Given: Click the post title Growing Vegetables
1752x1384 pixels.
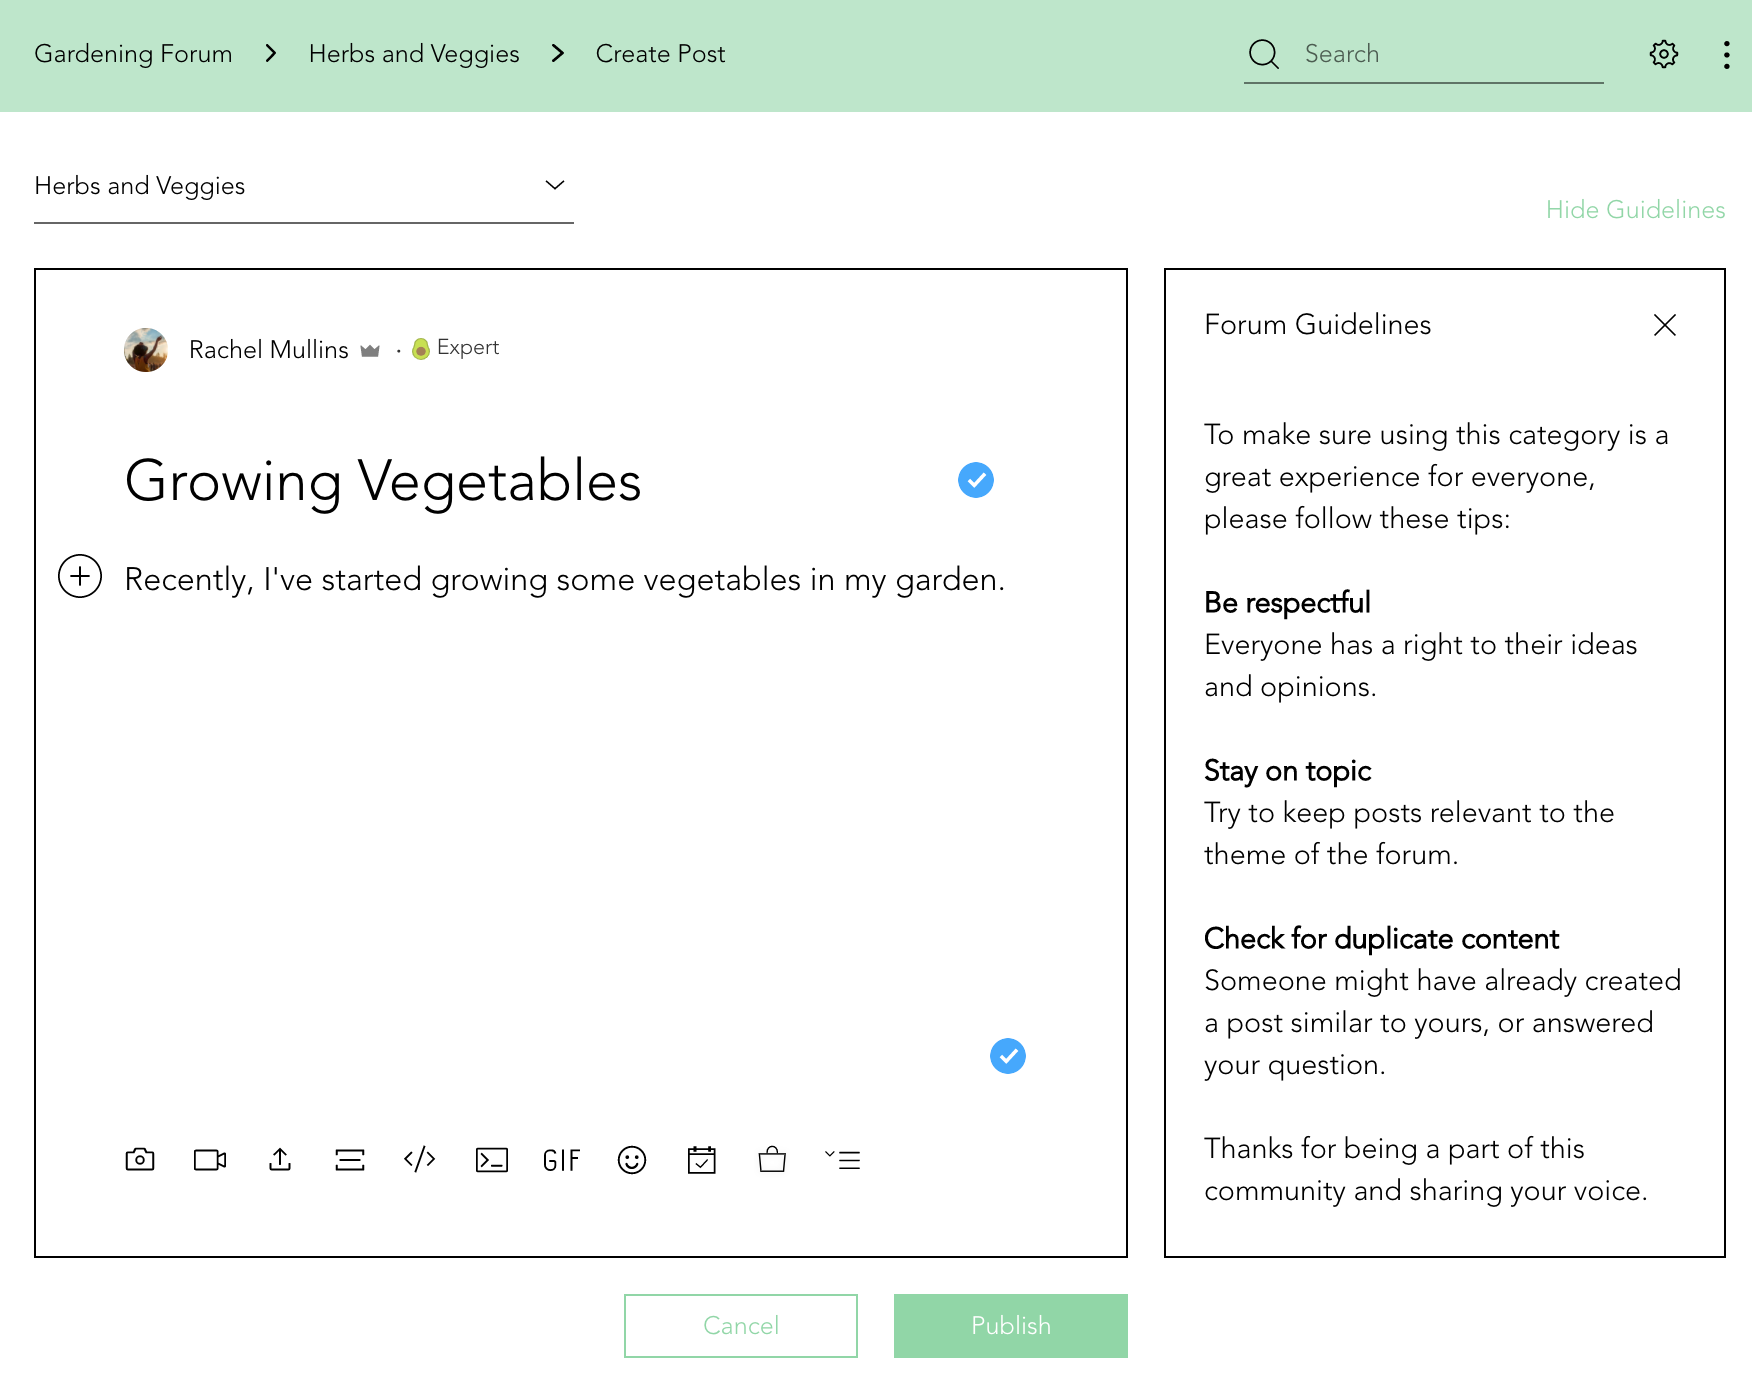Looking at the screenshot, I should pyautogui.click(x=383, y=481).
